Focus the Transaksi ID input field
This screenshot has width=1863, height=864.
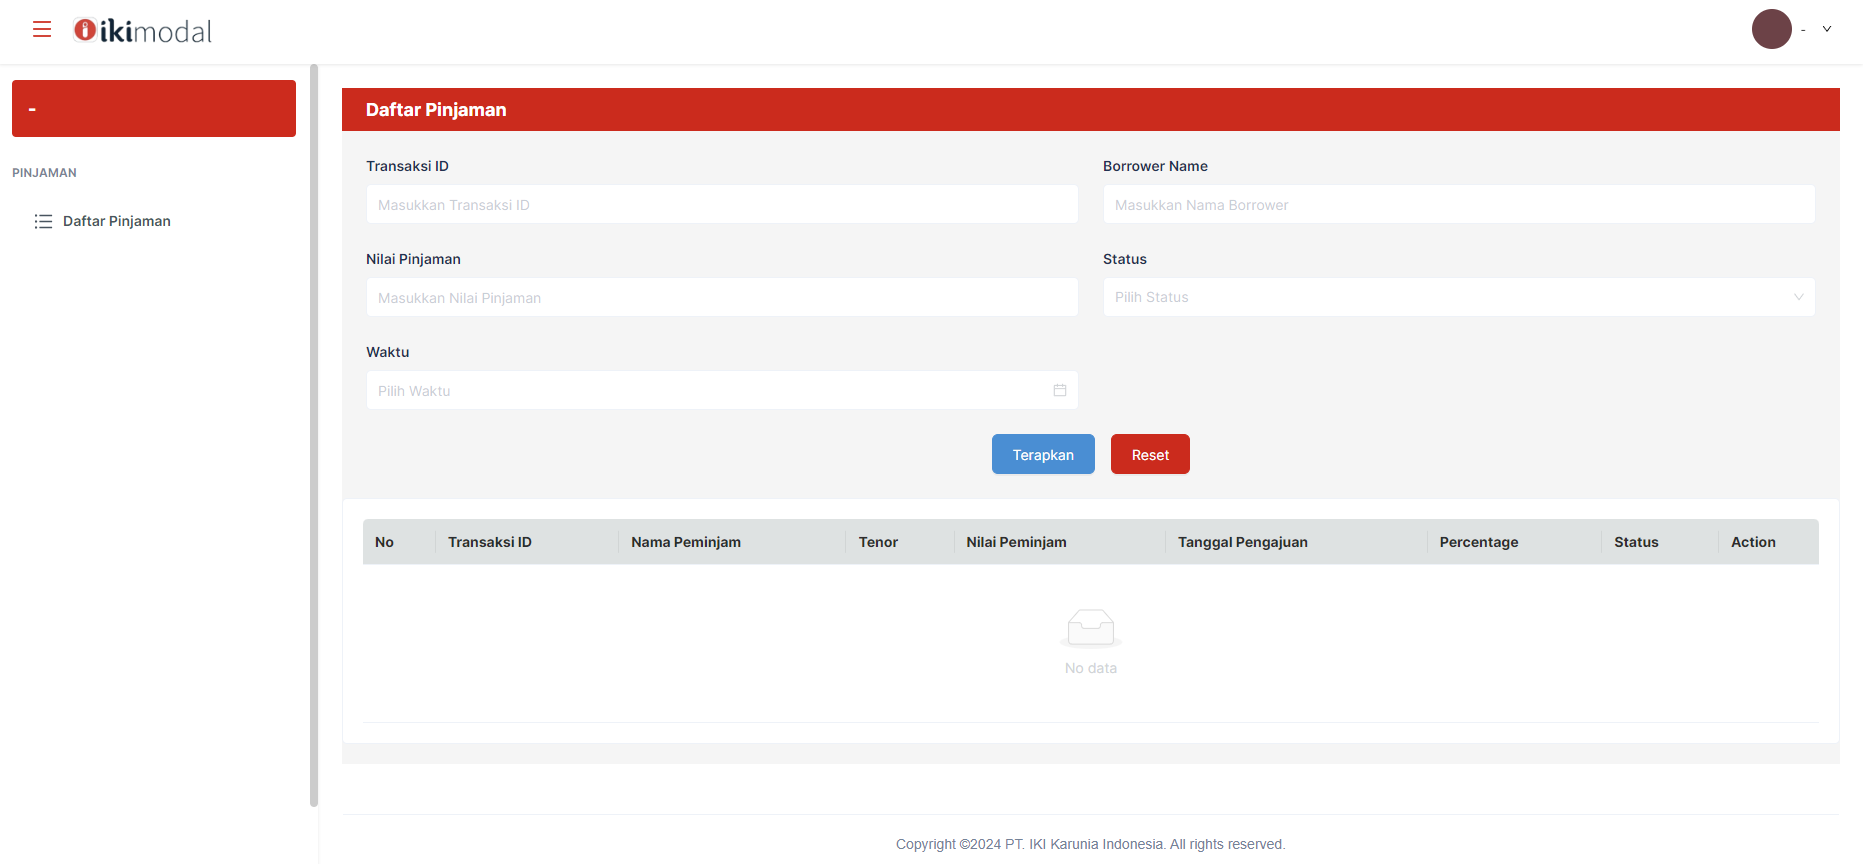pyautogui.click(x=721, y=204)
